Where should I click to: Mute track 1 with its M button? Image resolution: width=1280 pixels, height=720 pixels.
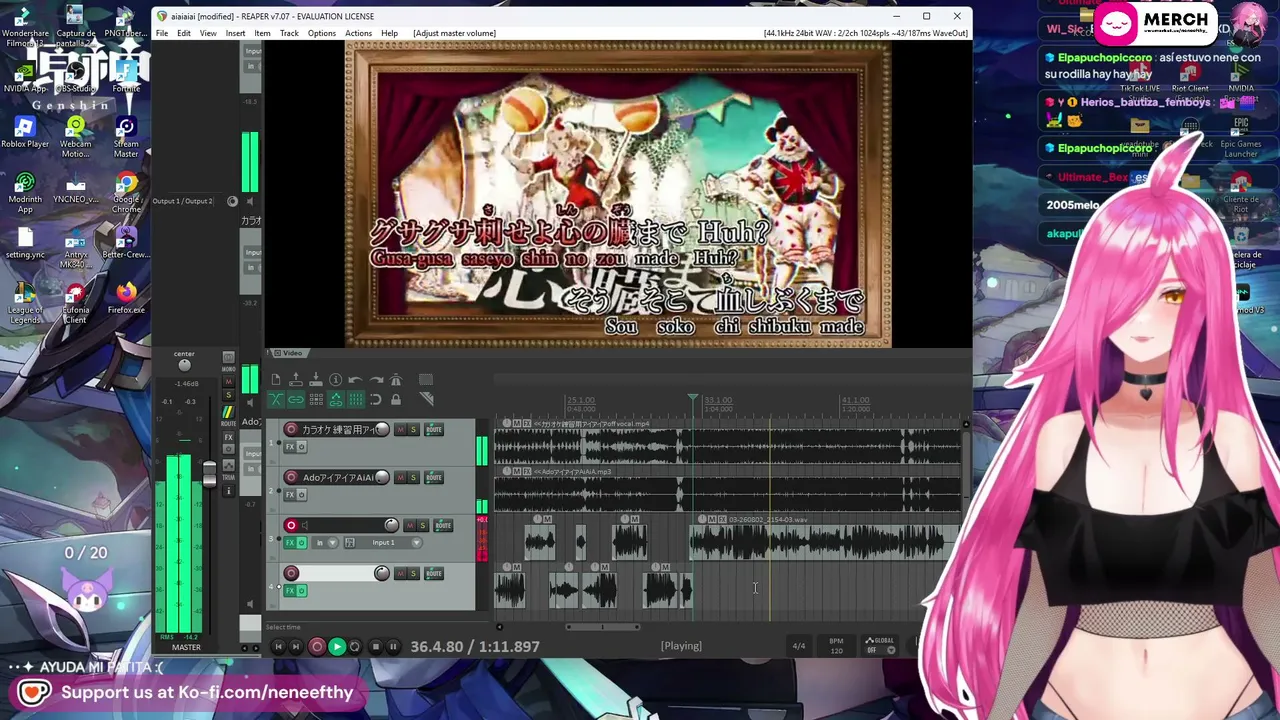point(400,429)
